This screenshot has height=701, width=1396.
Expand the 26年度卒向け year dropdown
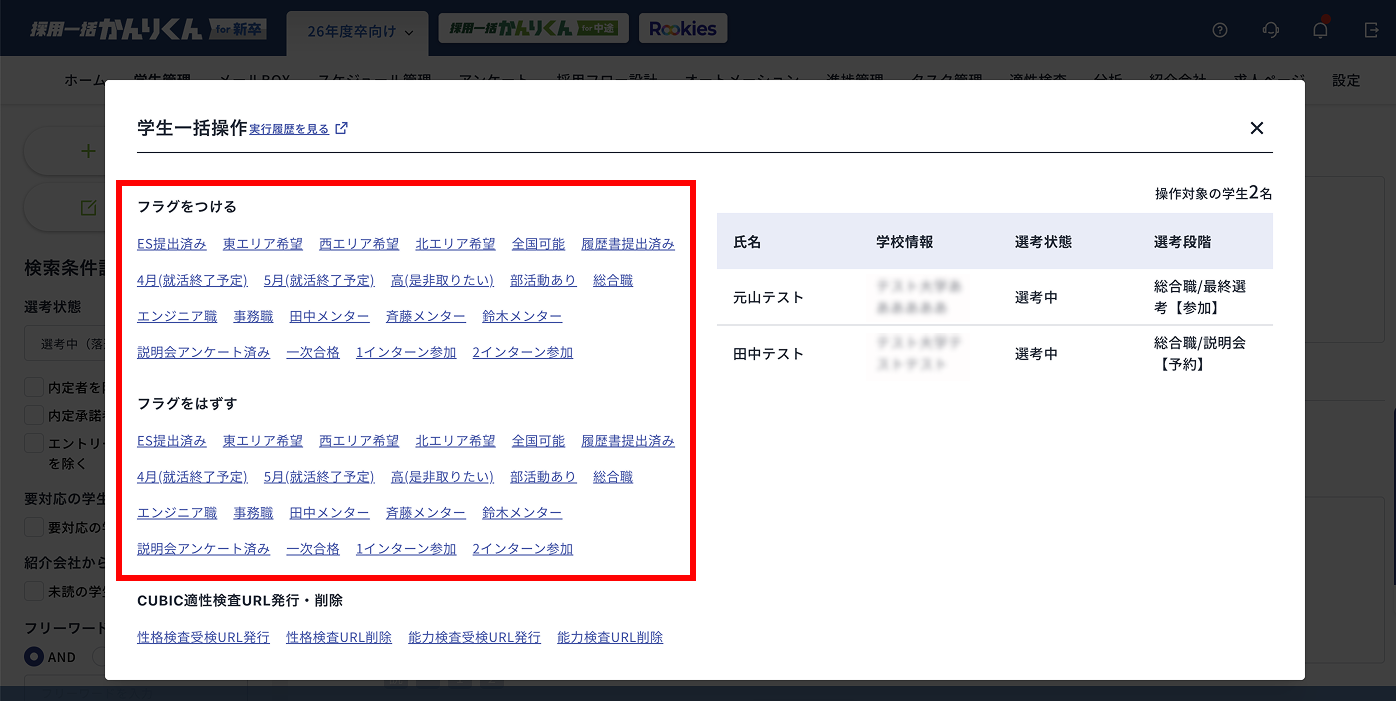coord(357,32)
